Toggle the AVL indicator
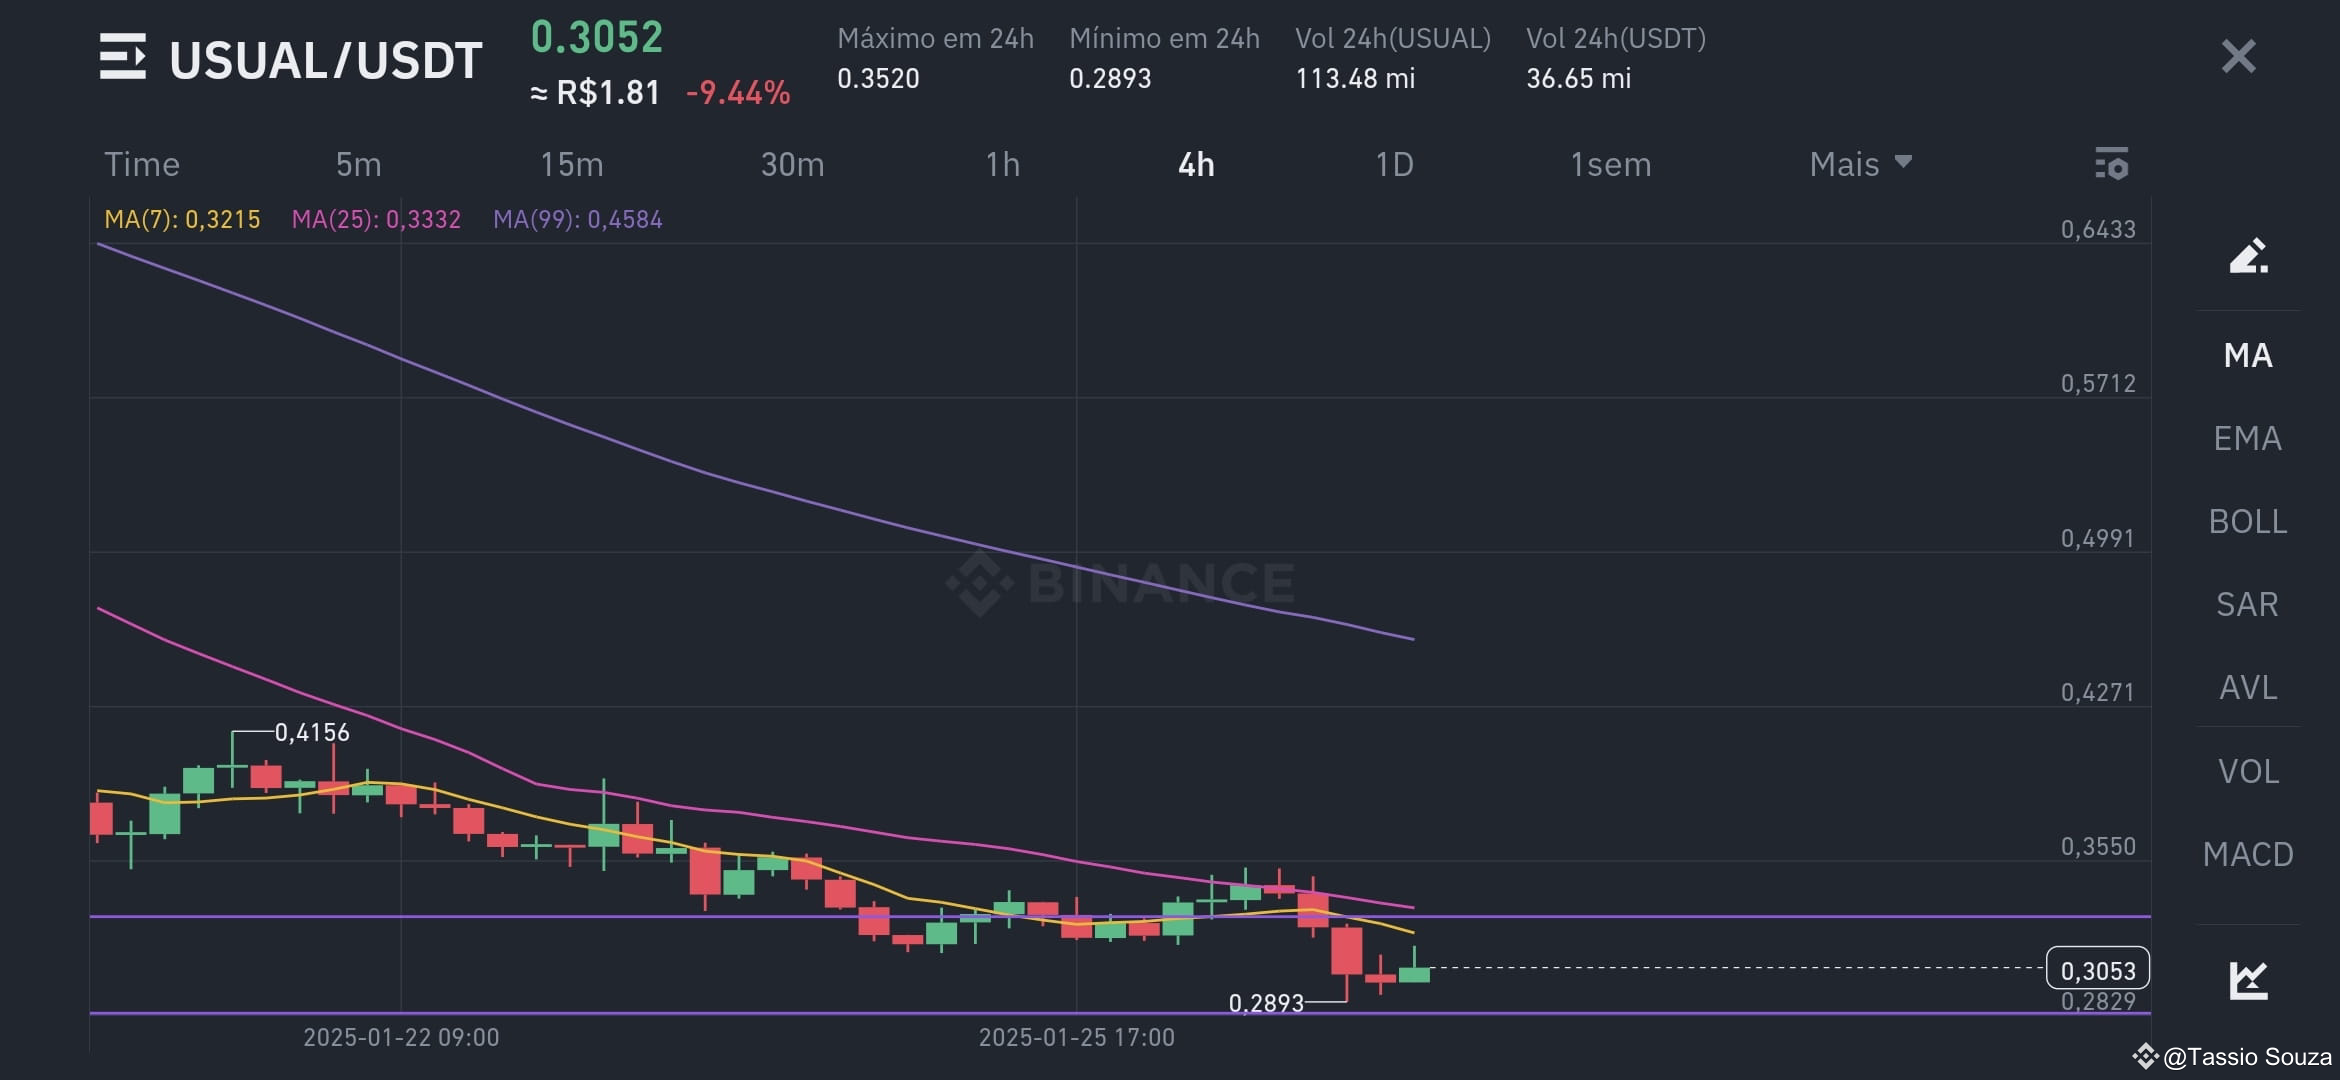This screenshot has width=2340, height=1080. tap(2248, 687)
